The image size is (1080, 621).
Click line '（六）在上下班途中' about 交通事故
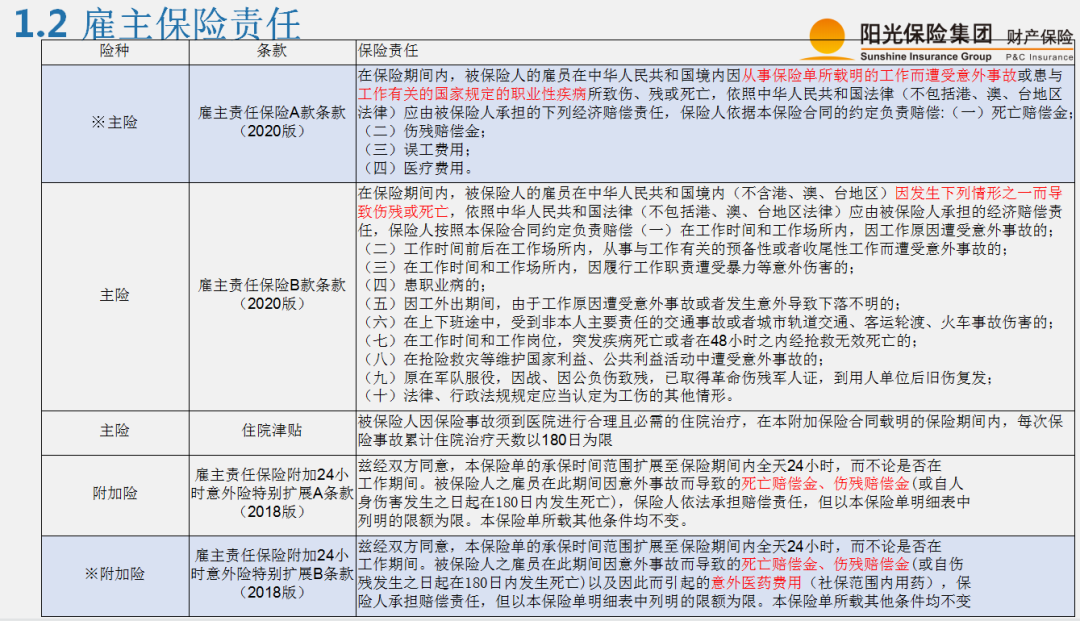(707, 322)
